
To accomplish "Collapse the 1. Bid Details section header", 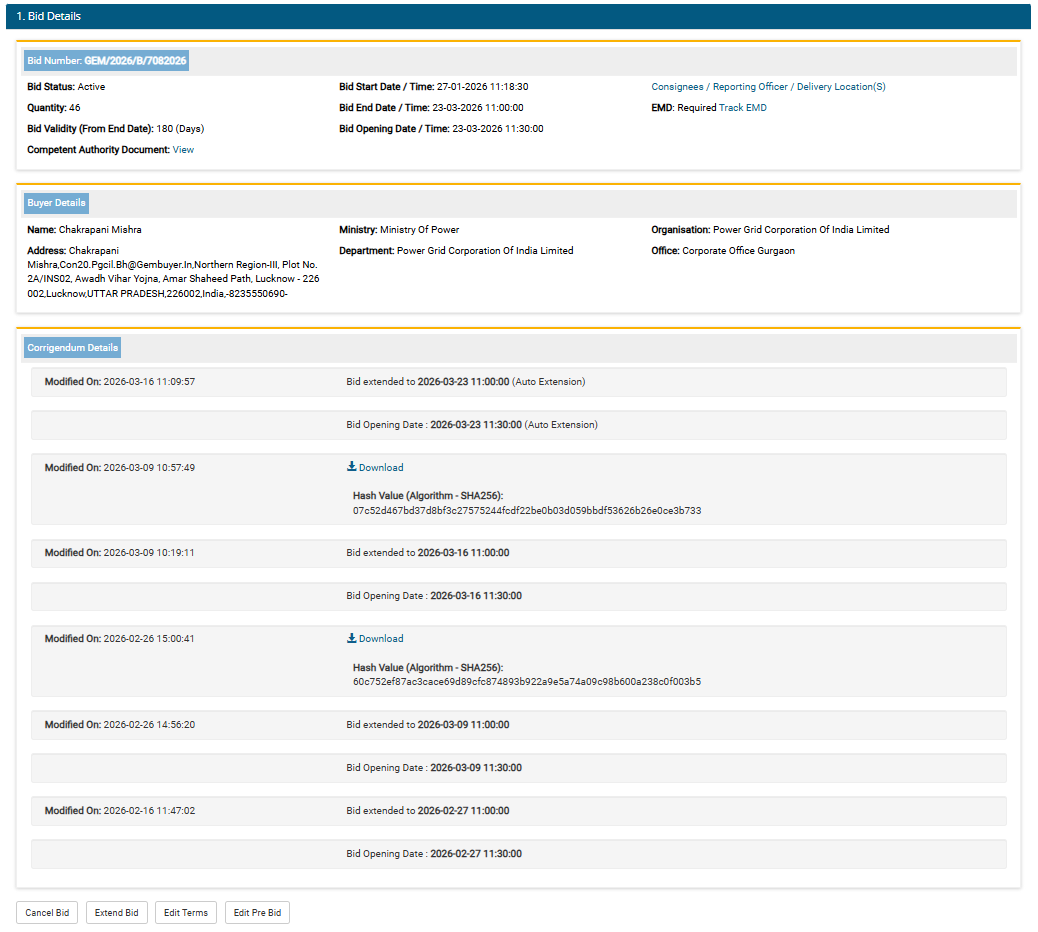I will pyautogui.click(x=519, y=17).
